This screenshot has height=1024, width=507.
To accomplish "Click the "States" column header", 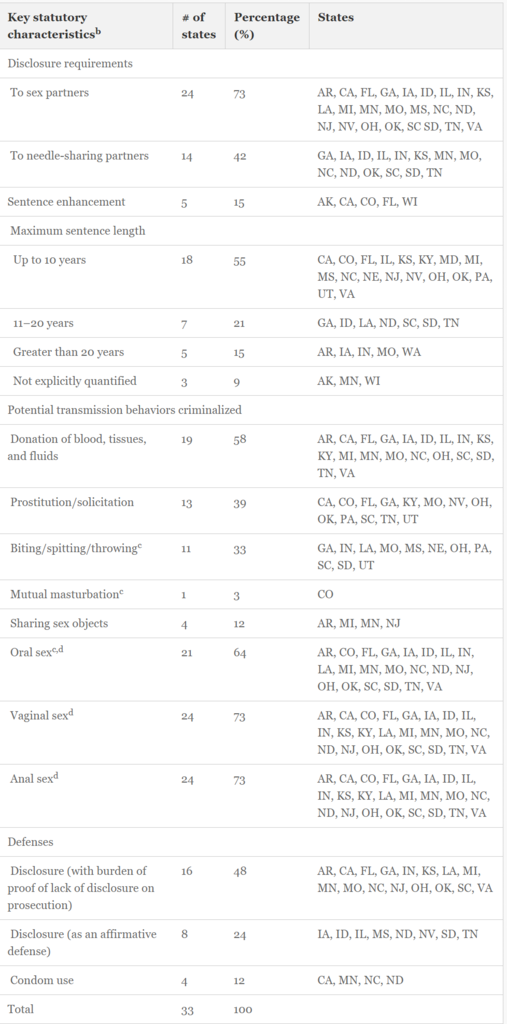I will click(335, 18).
